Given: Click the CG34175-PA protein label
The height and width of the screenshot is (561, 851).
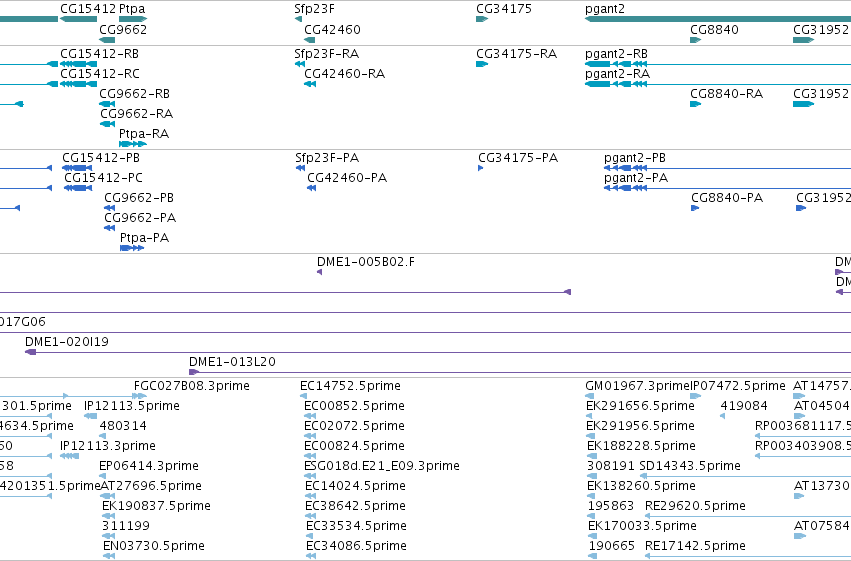Looking at the screenshot, I should [518, 158].
